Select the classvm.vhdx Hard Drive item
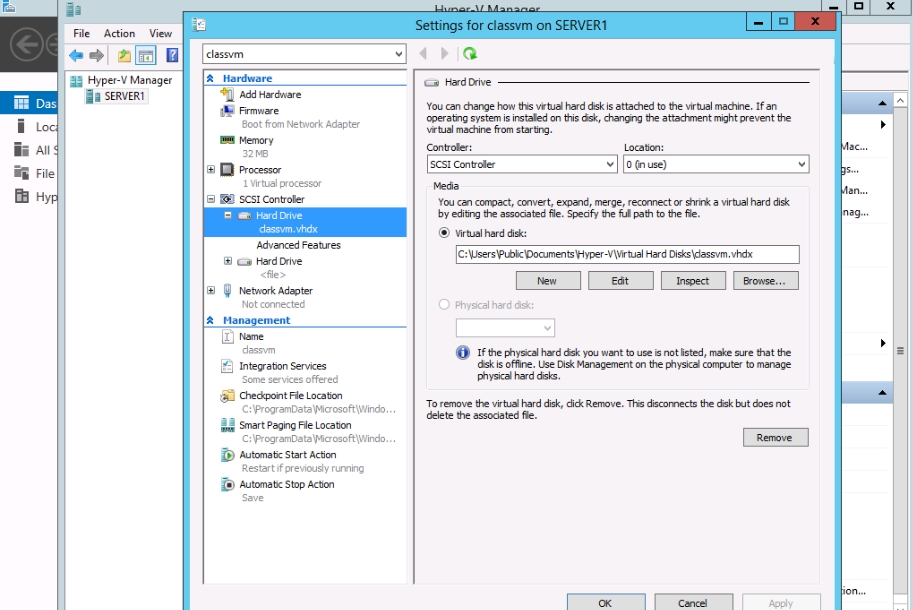 click(x=305, y=222)
